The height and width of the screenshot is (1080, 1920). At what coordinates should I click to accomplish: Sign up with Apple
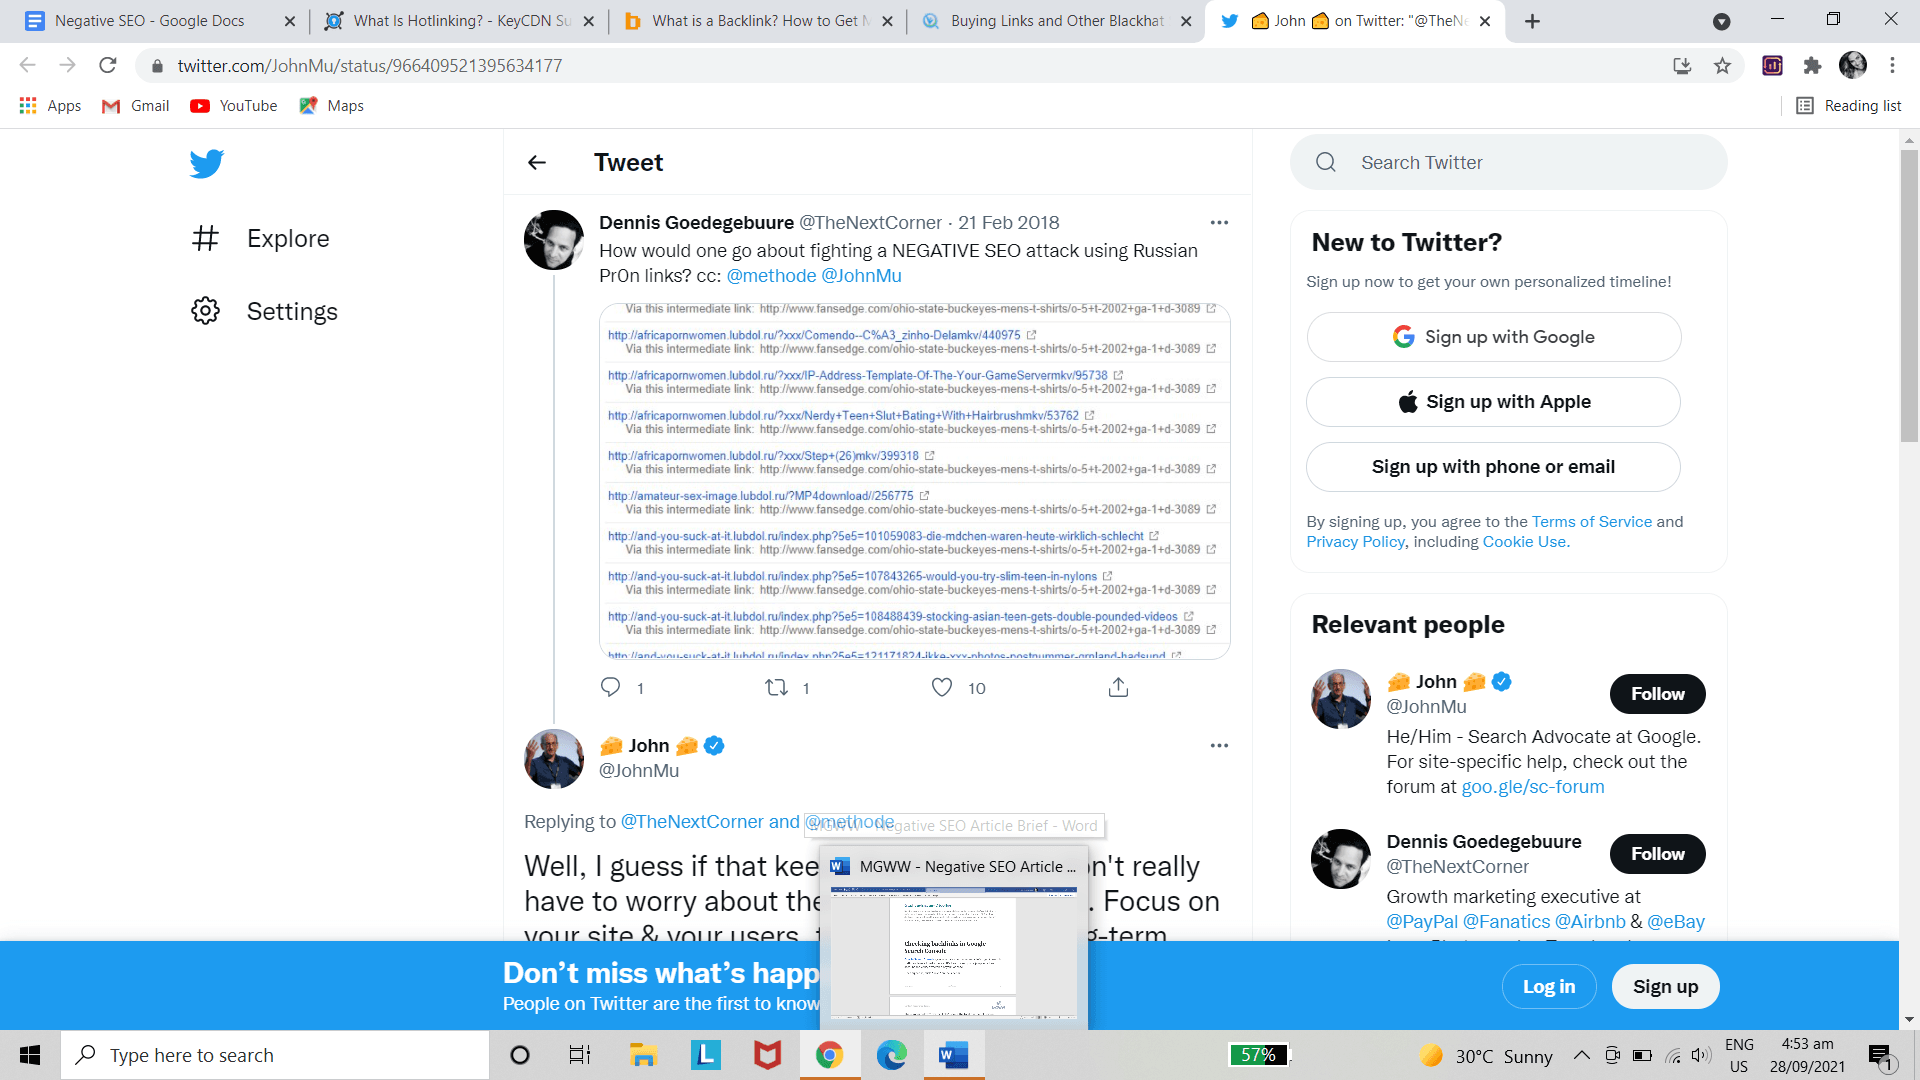[1493, 402]
